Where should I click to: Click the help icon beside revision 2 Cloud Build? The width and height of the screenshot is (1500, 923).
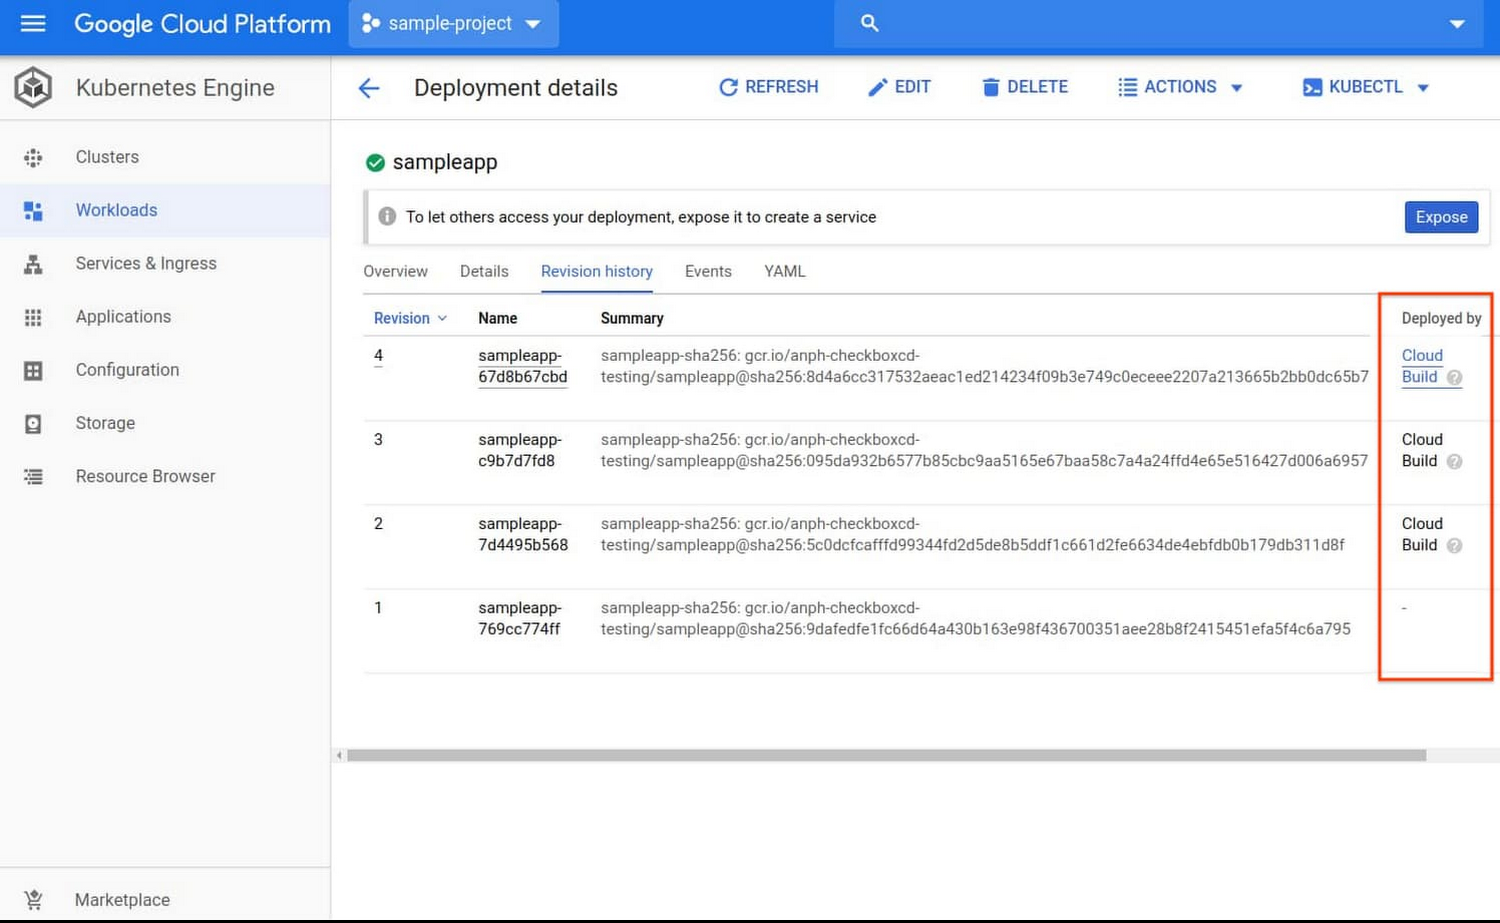coord(1454,546)
